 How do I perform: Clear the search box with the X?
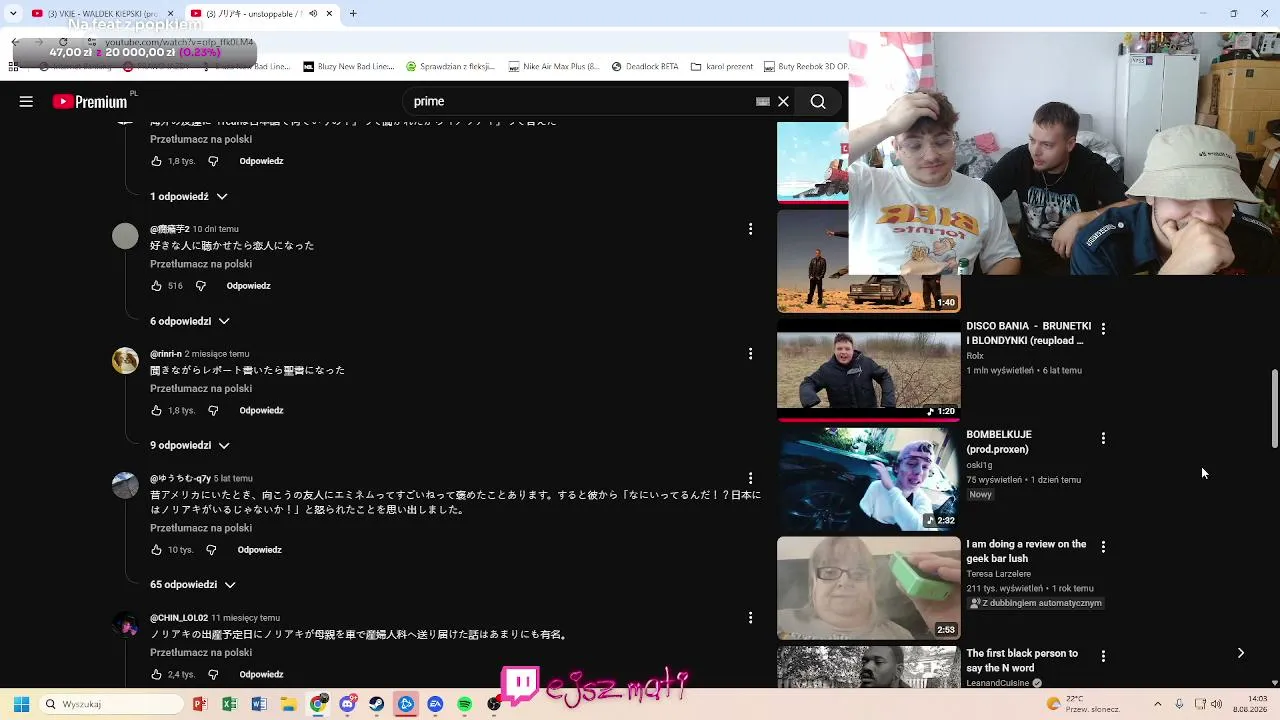(784, 101)
